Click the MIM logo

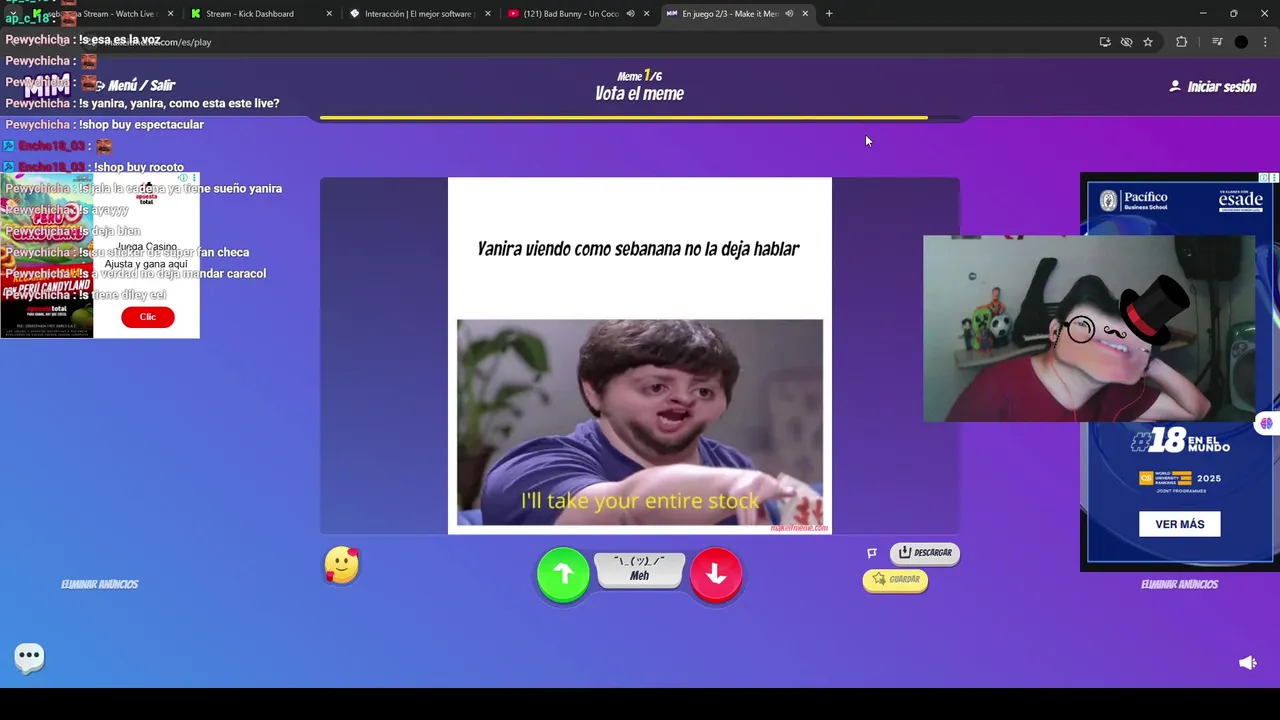47,86
